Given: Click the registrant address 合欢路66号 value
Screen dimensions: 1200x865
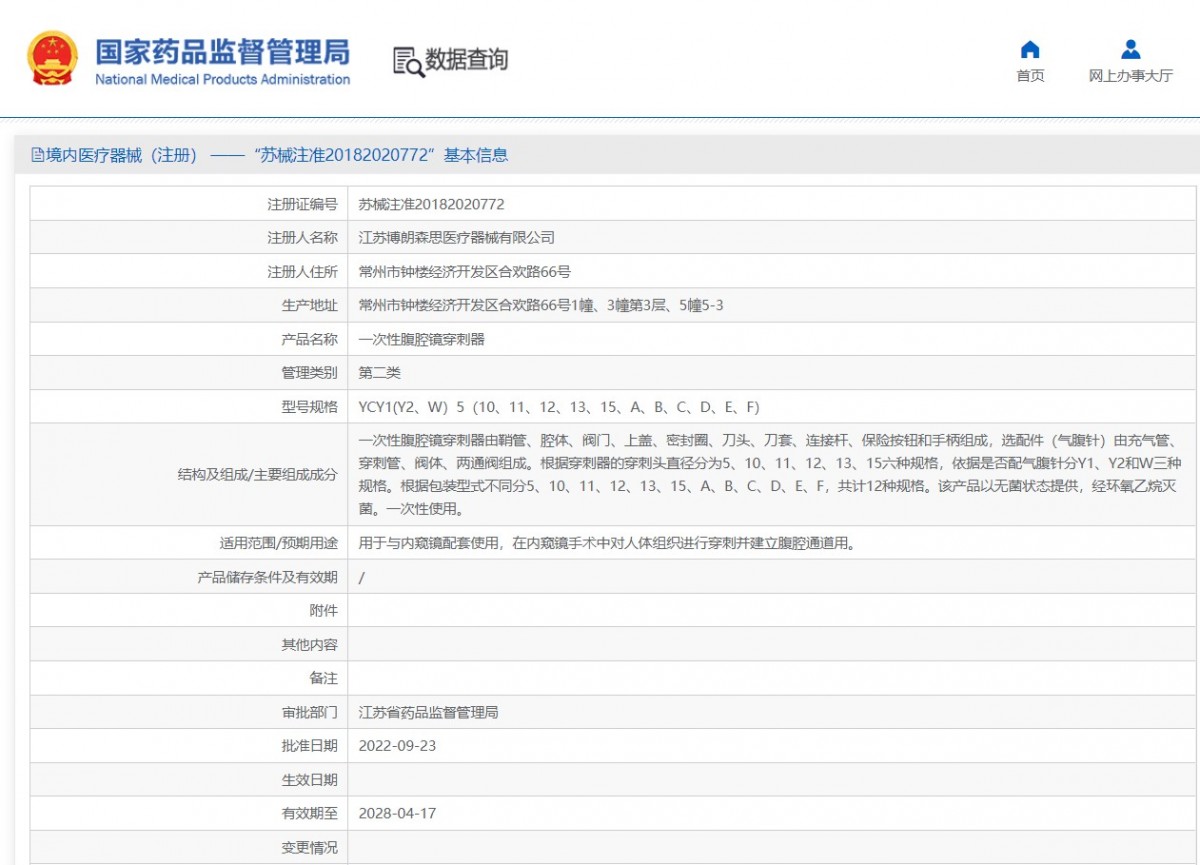Looking at the screenshot, I should click(464, 272).
